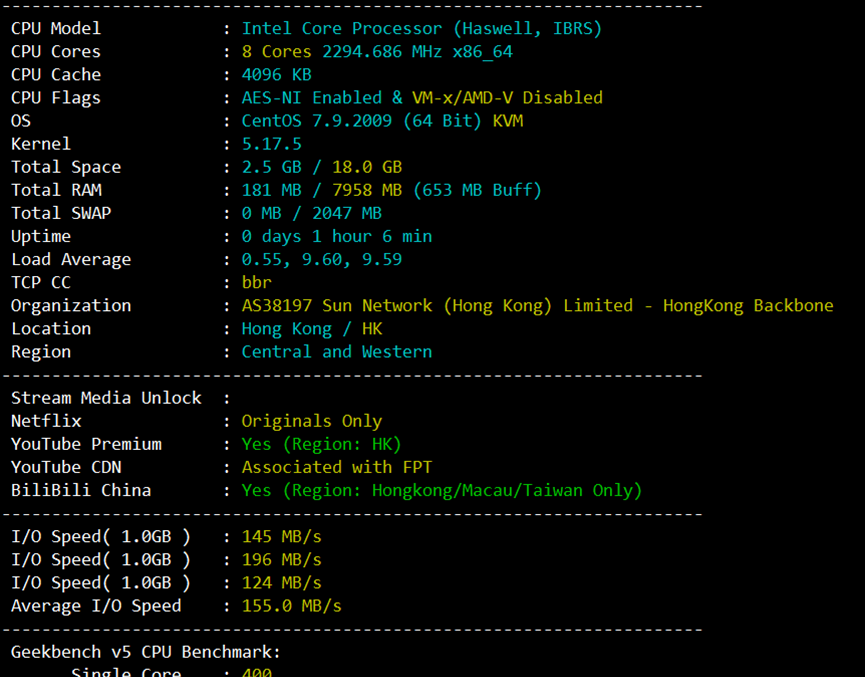The height and width of the screenshot is (677, 865).
Task: Click the YouTube Premium result text
Action: click(321, 444)
